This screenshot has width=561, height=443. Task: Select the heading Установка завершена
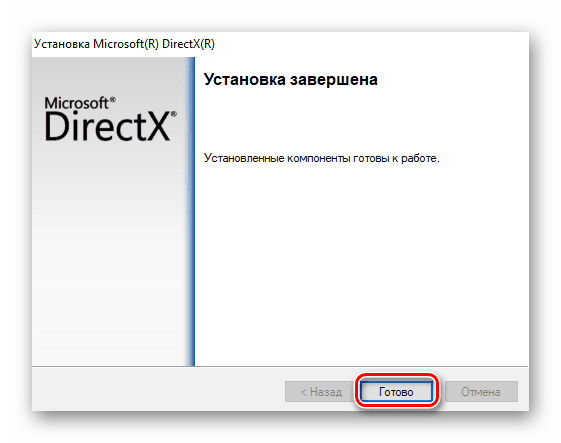291,79
